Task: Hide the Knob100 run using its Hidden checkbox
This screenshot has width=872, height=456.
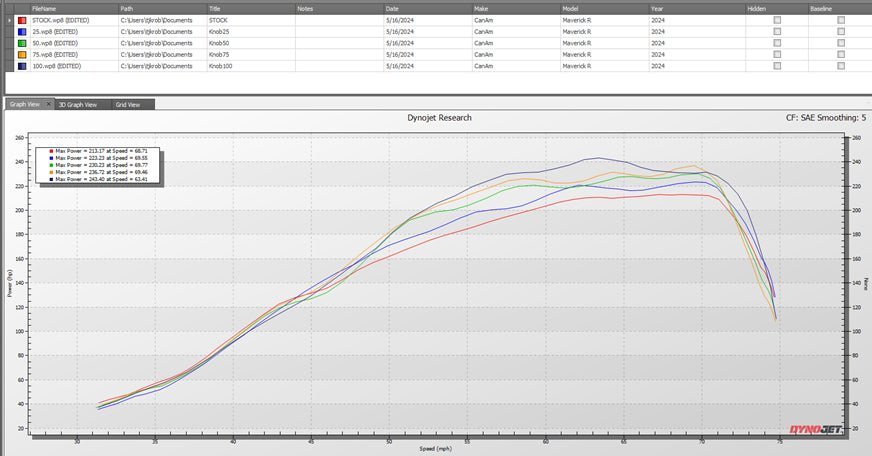Action: [777, 66]
